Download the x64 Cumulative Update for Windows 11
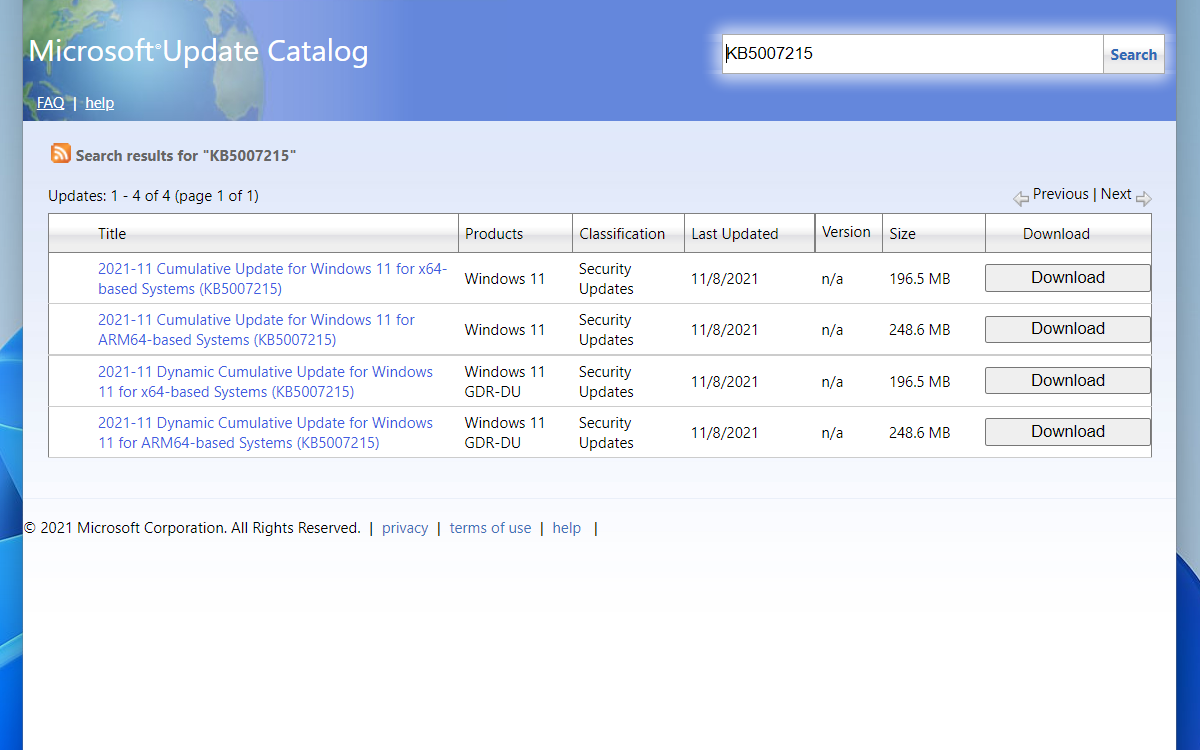The image size is (1200, 750). click(x=1067, y=278)
